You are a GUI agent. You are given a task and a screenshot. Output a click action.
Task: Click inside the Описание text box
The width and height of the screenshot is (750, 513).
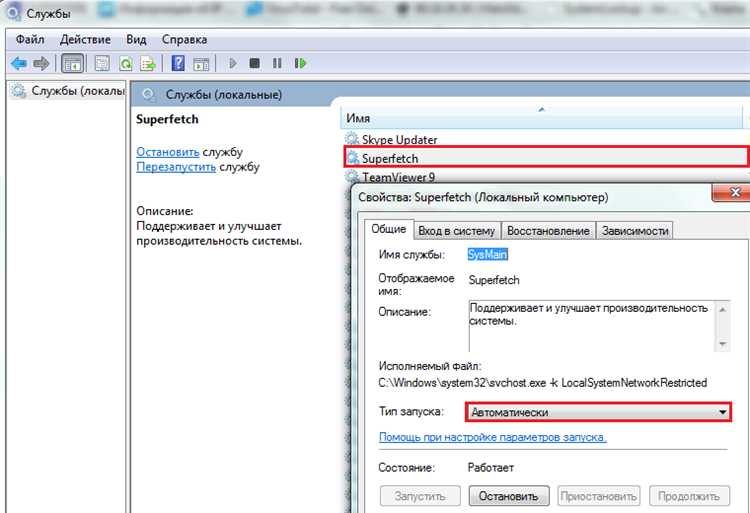(591, 326)
